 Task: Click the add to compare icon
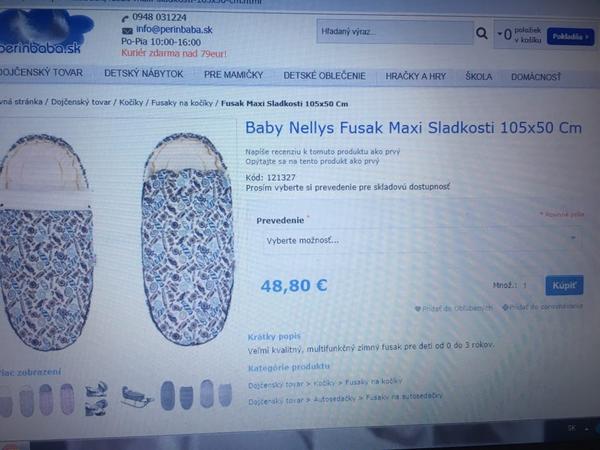pos(505,307)
